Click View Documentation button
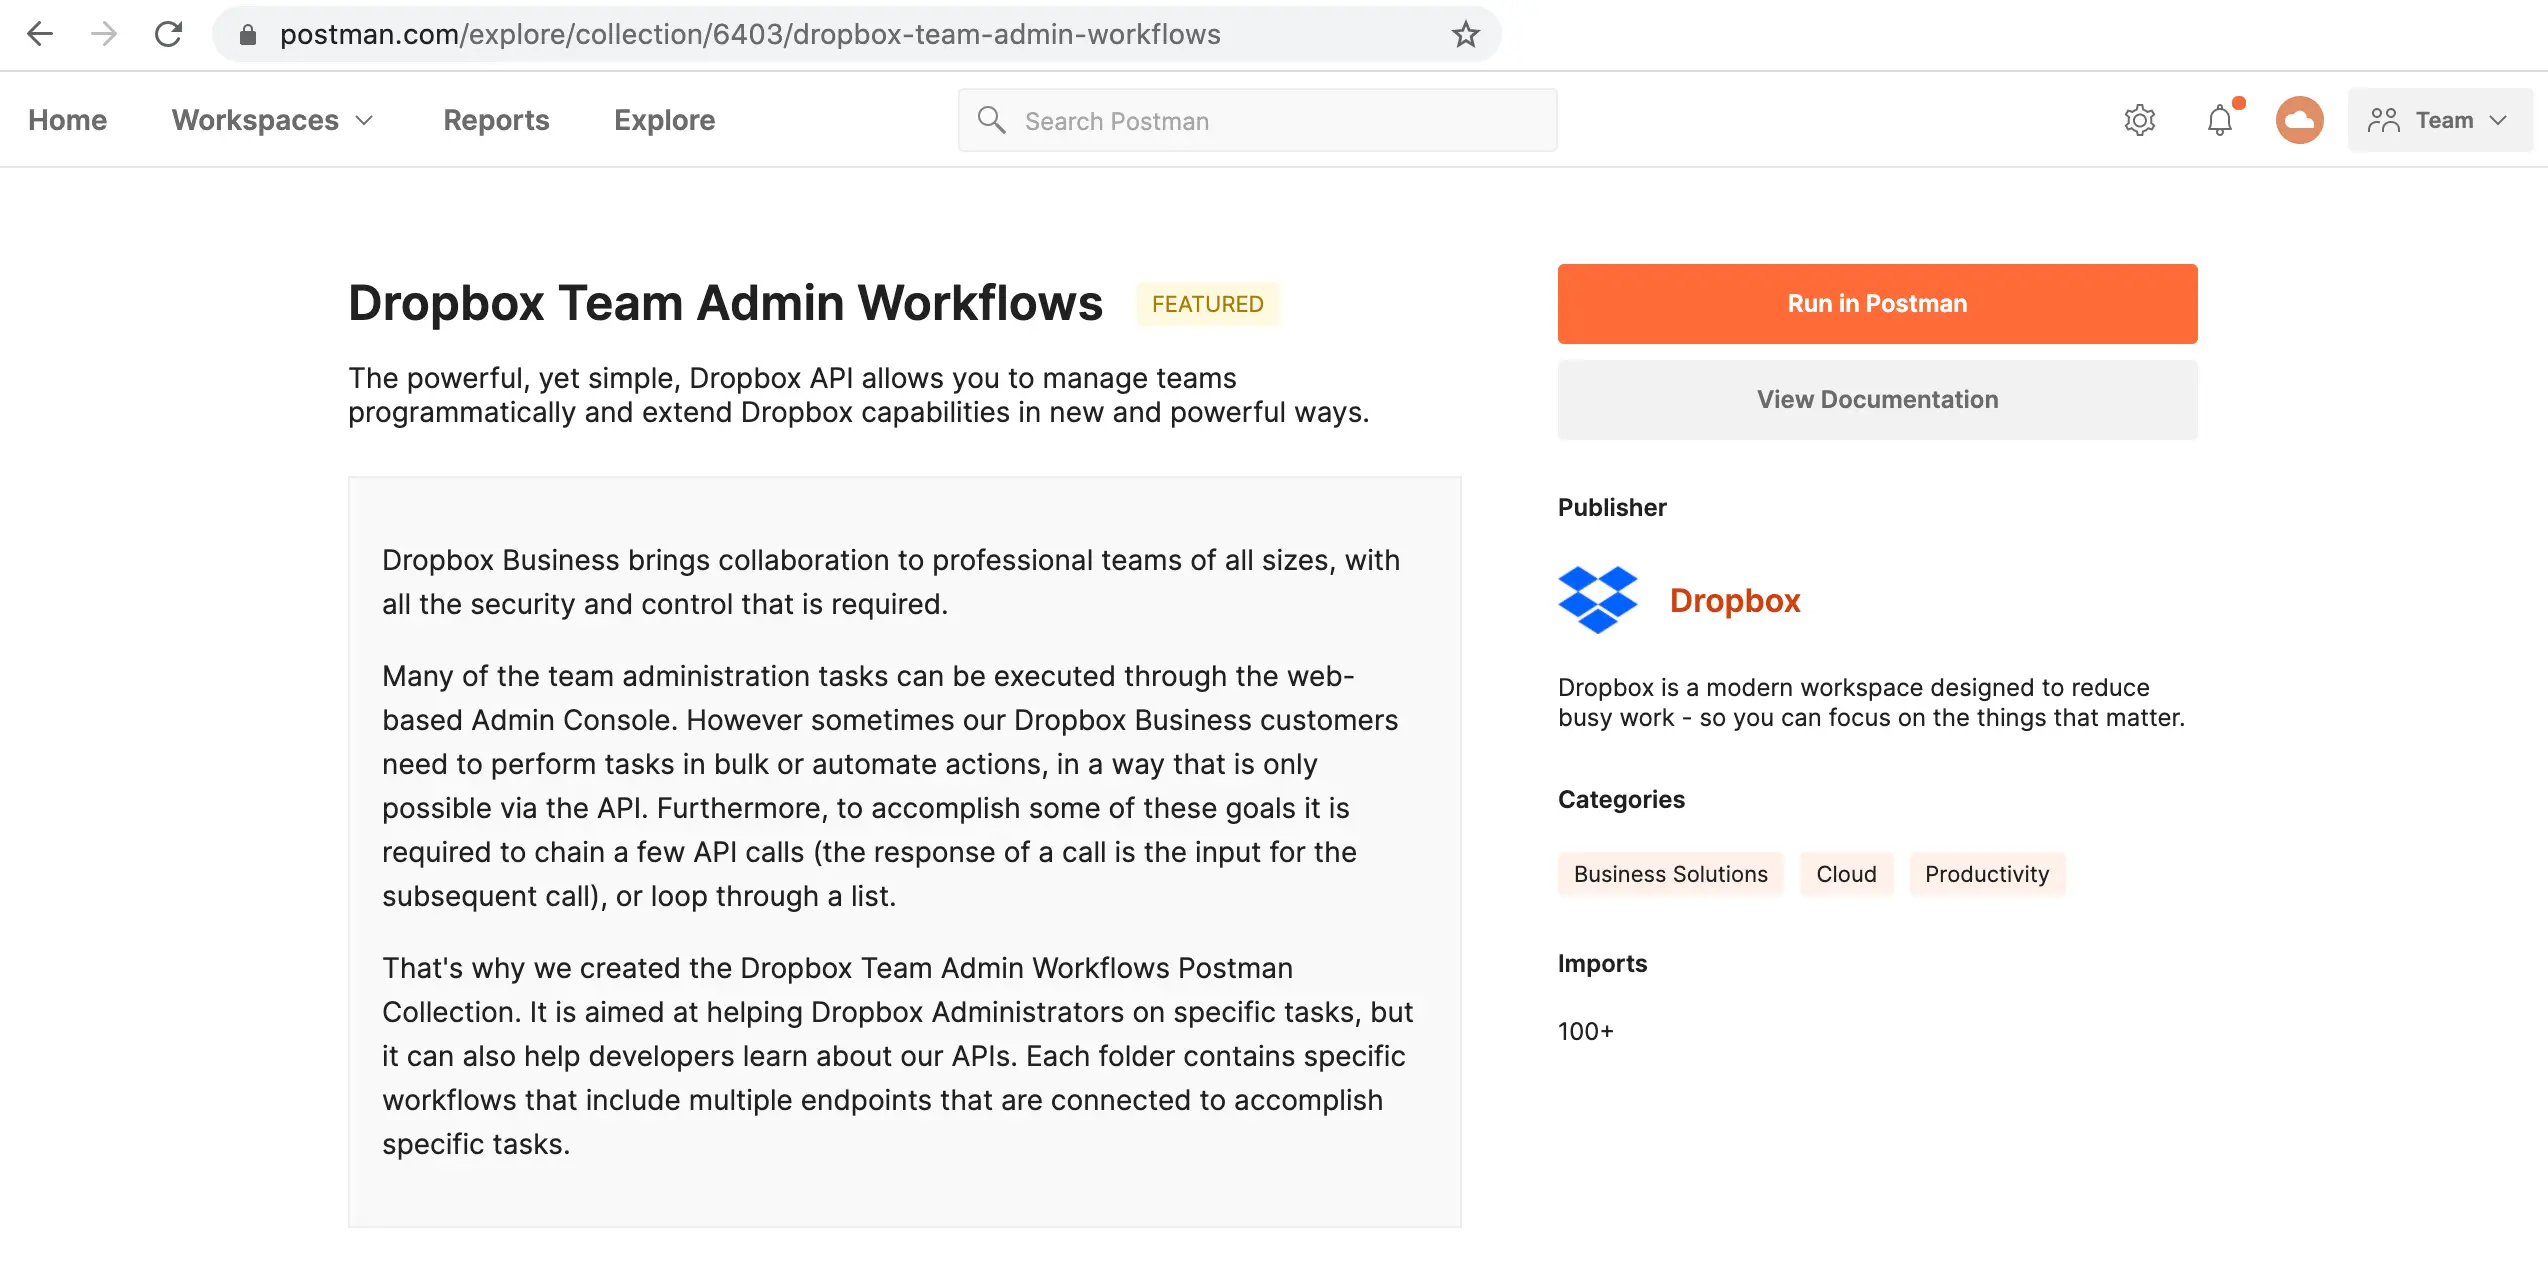This screenshot has width=2548, height=1274. [x=1877, y=400]
